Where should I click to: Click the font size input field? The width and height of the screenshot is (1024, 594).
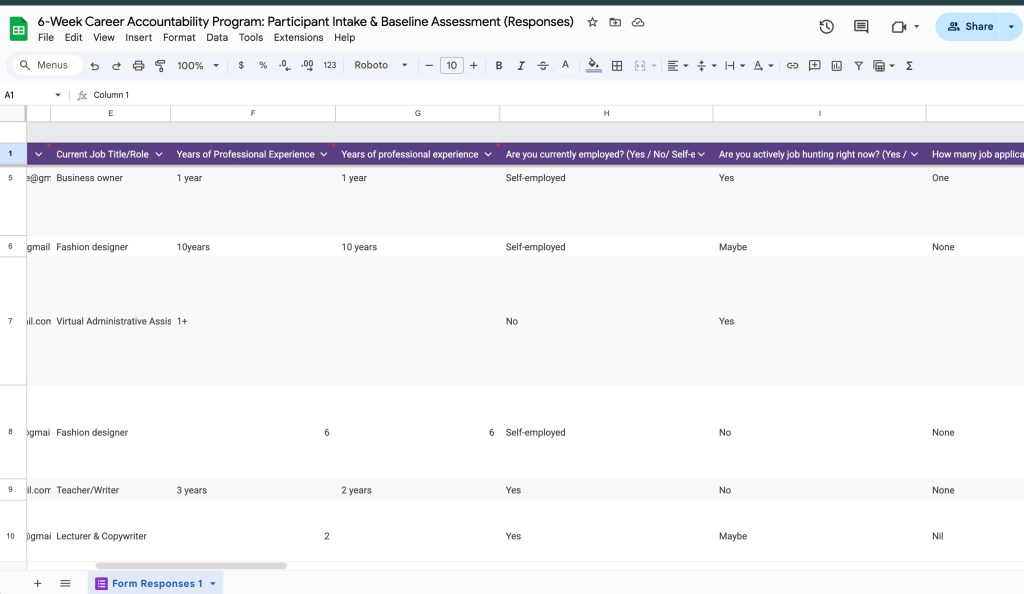[451, 66]
